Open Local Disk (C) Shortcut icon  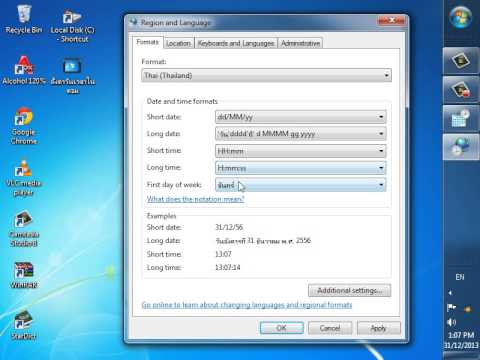pyautogui.click(x=72, y=25)
